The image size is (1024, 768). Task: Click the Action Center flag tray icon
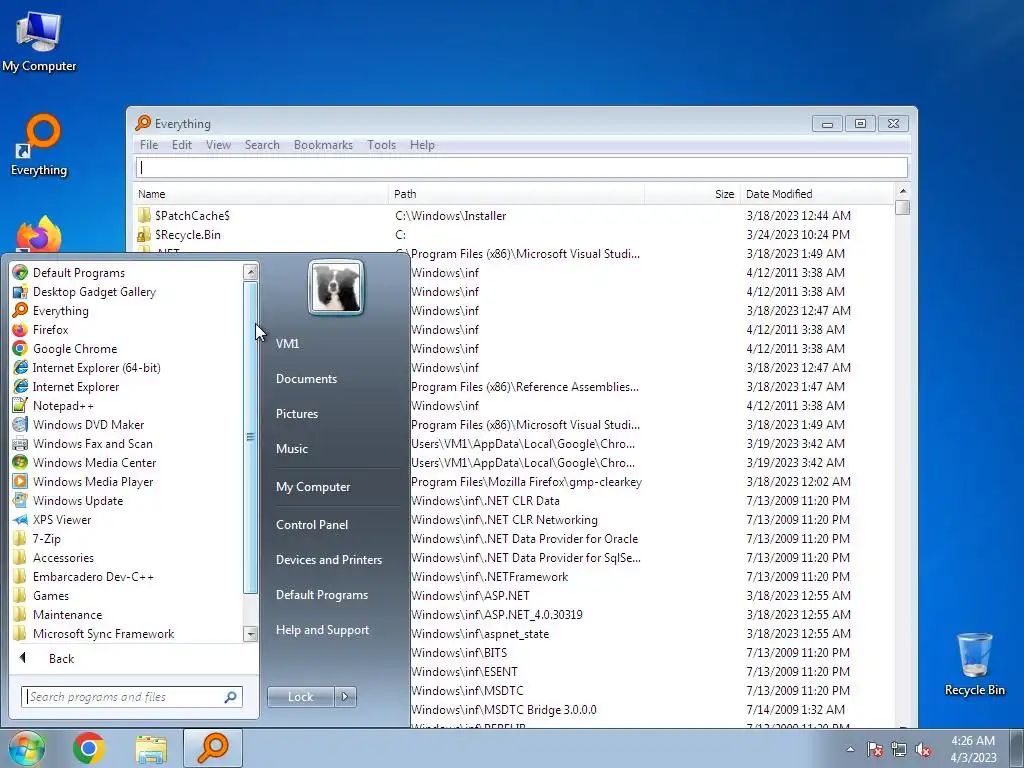pos(875,749)
